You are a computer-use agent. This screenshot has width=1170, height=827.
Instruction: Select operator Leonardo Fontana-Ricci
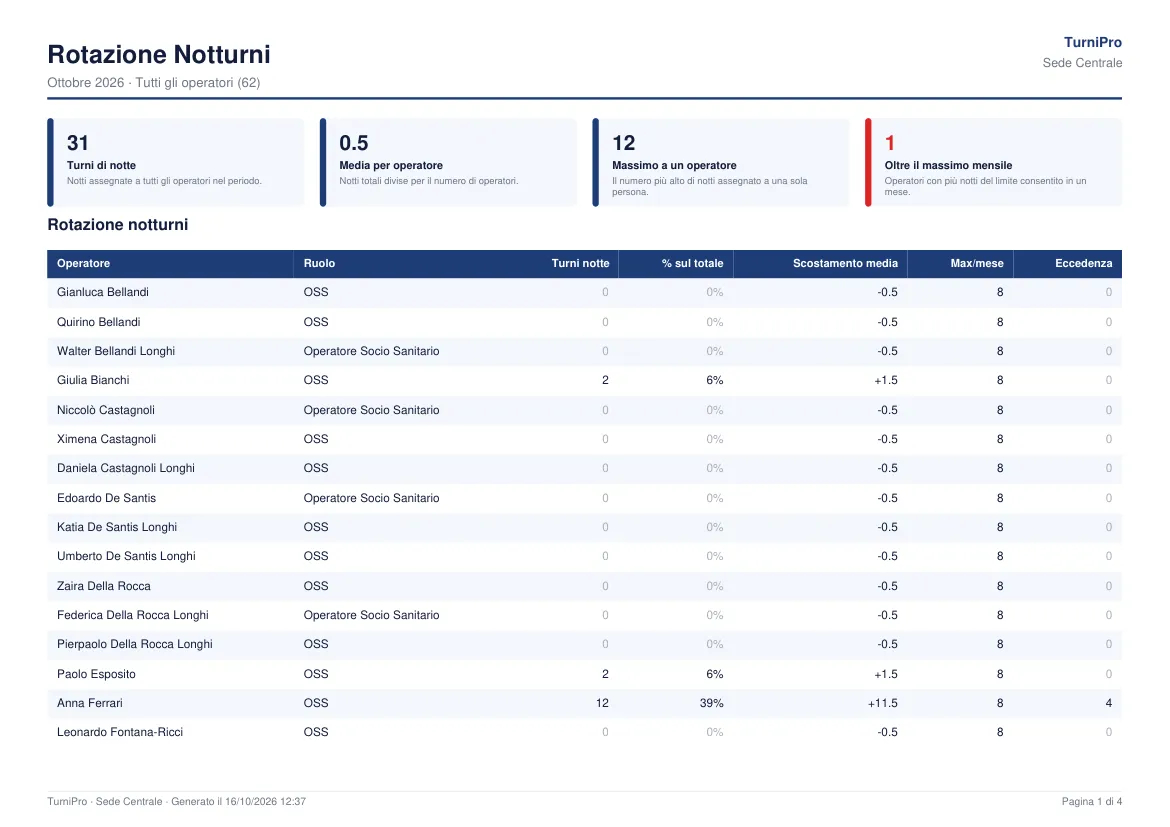click(x=119, y=732)
